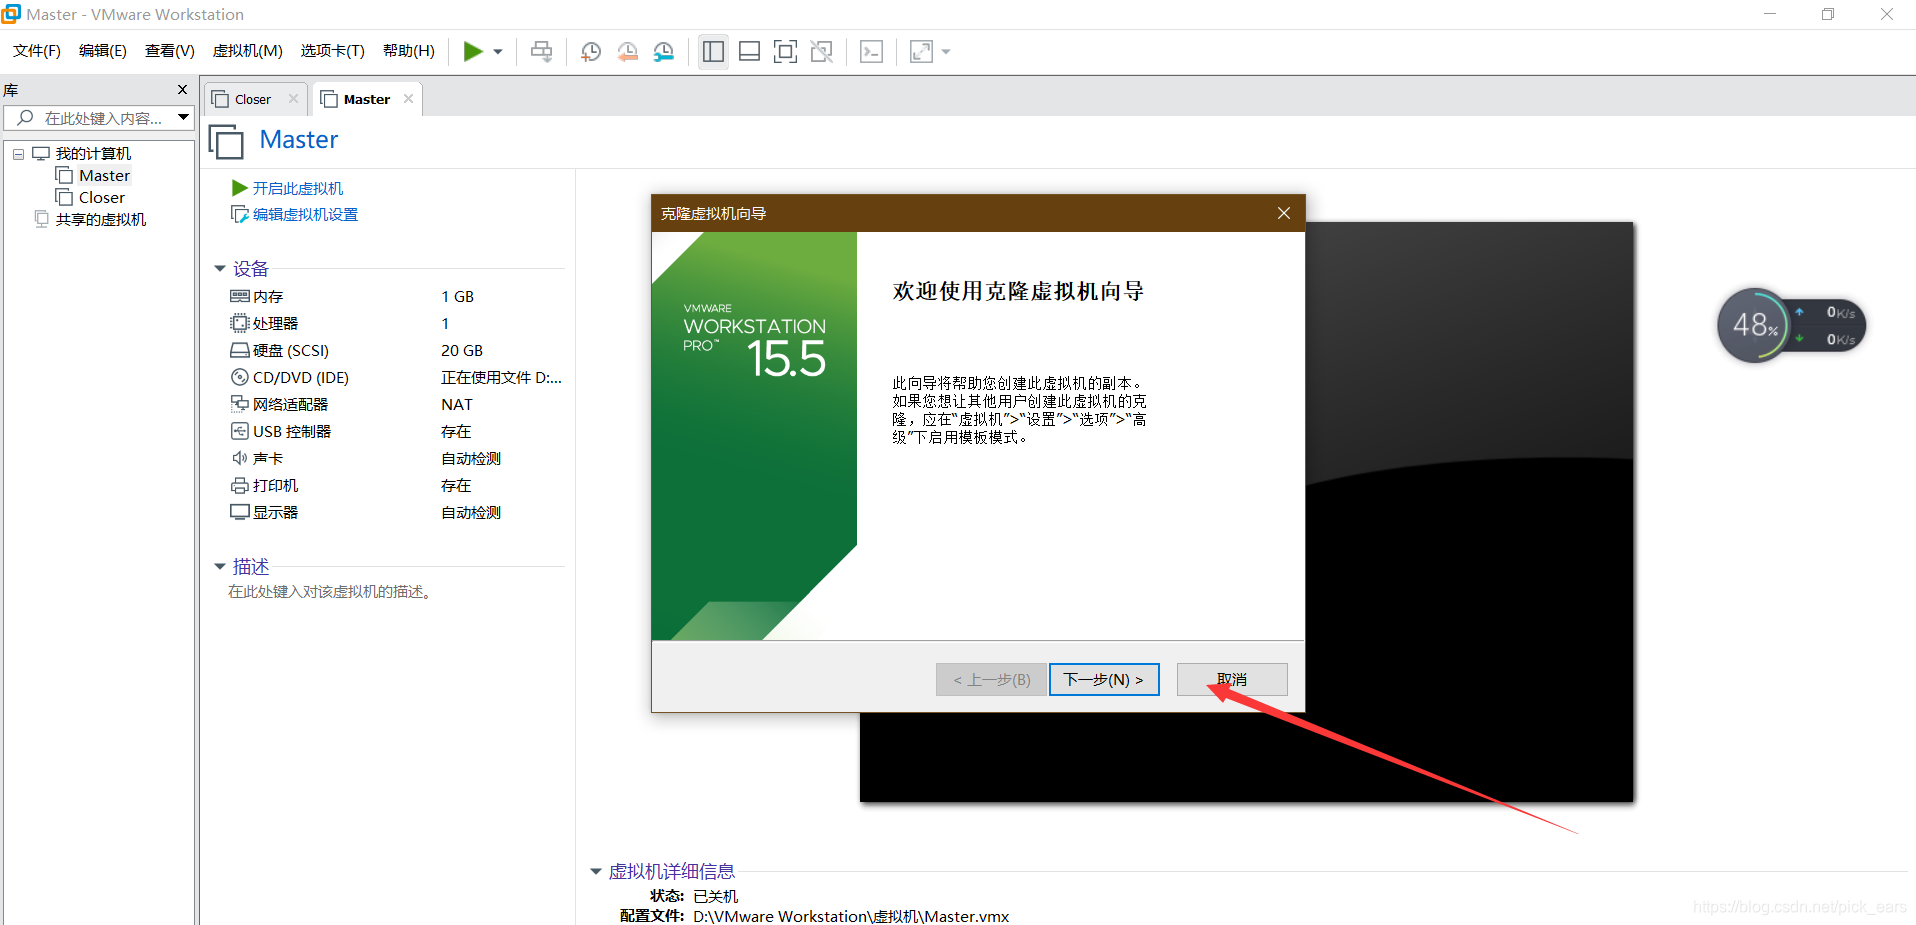The height and width of the screenshot is (925, 1916).
Task: Click 取消 in clone wizard
Action: coord(1232,679)
